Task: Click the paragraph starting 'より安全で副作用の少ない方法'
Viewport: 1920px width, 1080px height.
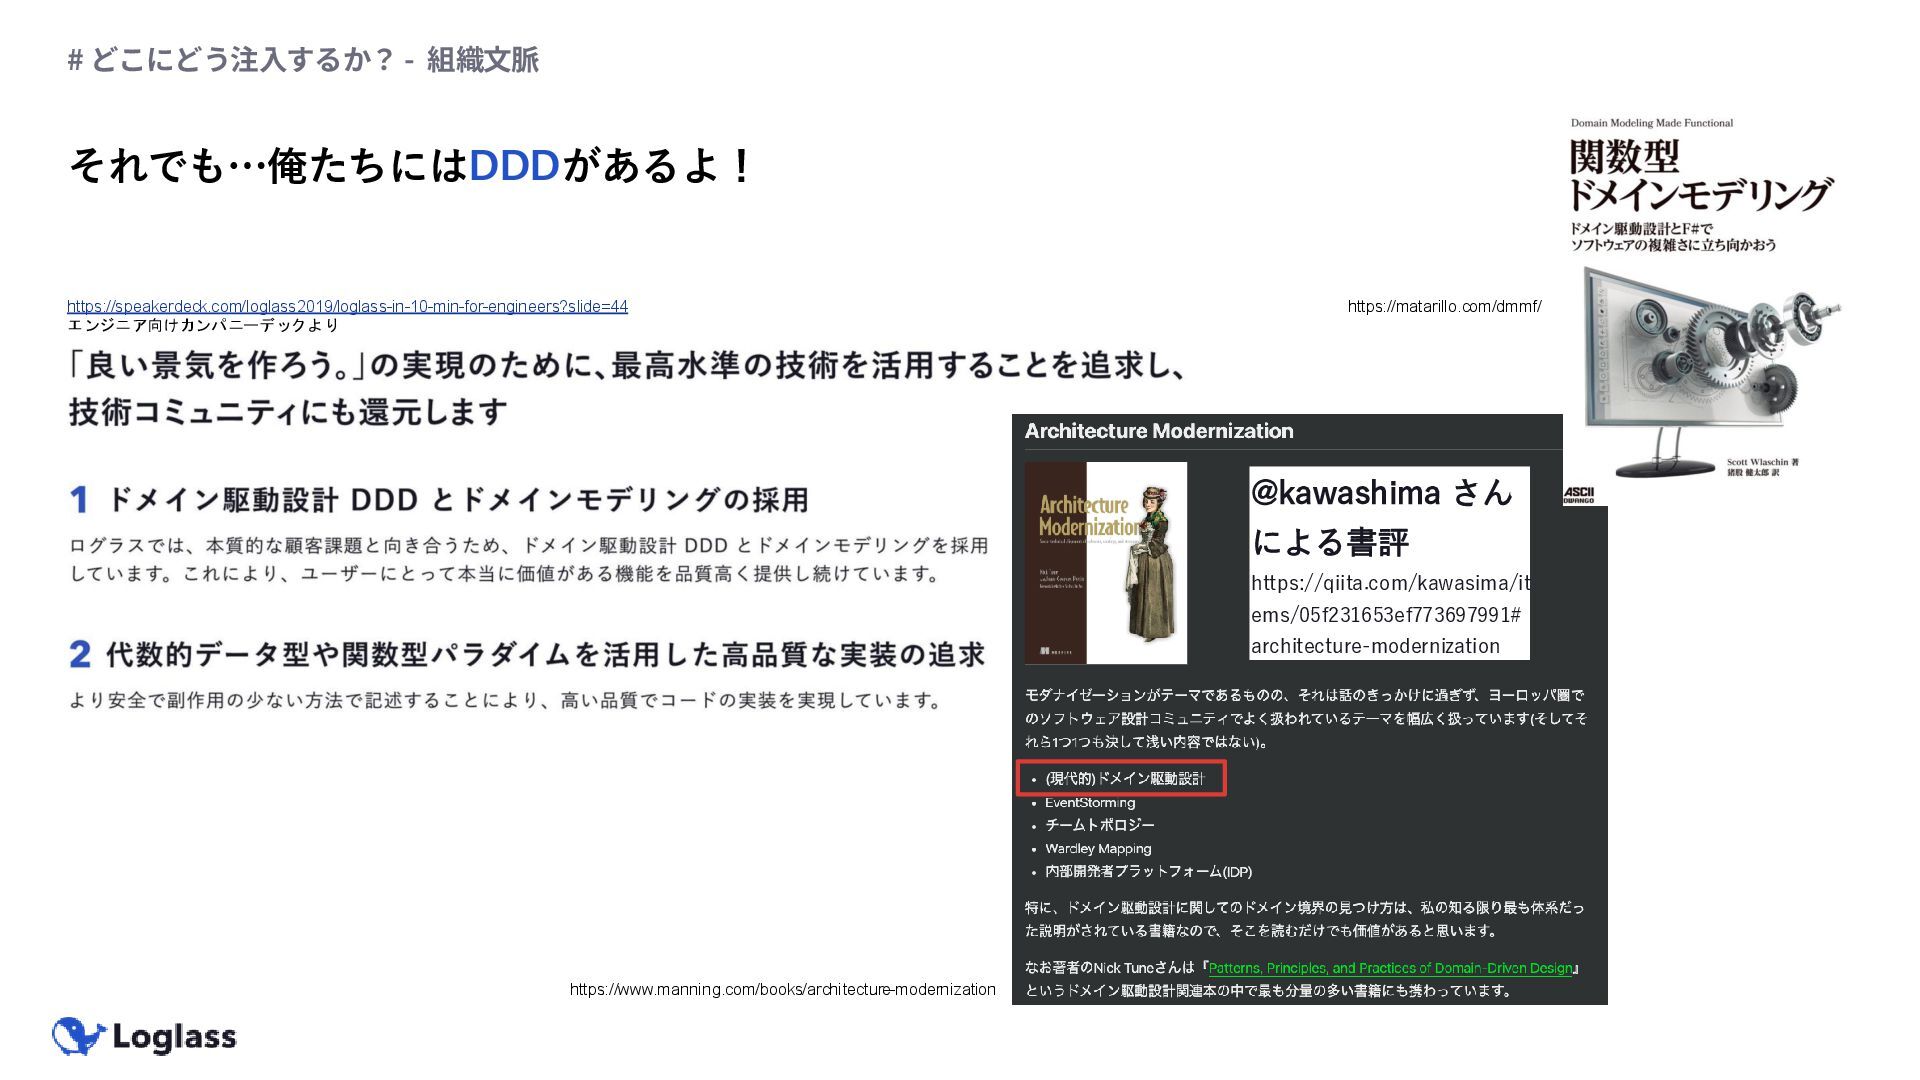Action: click(506, 700)
